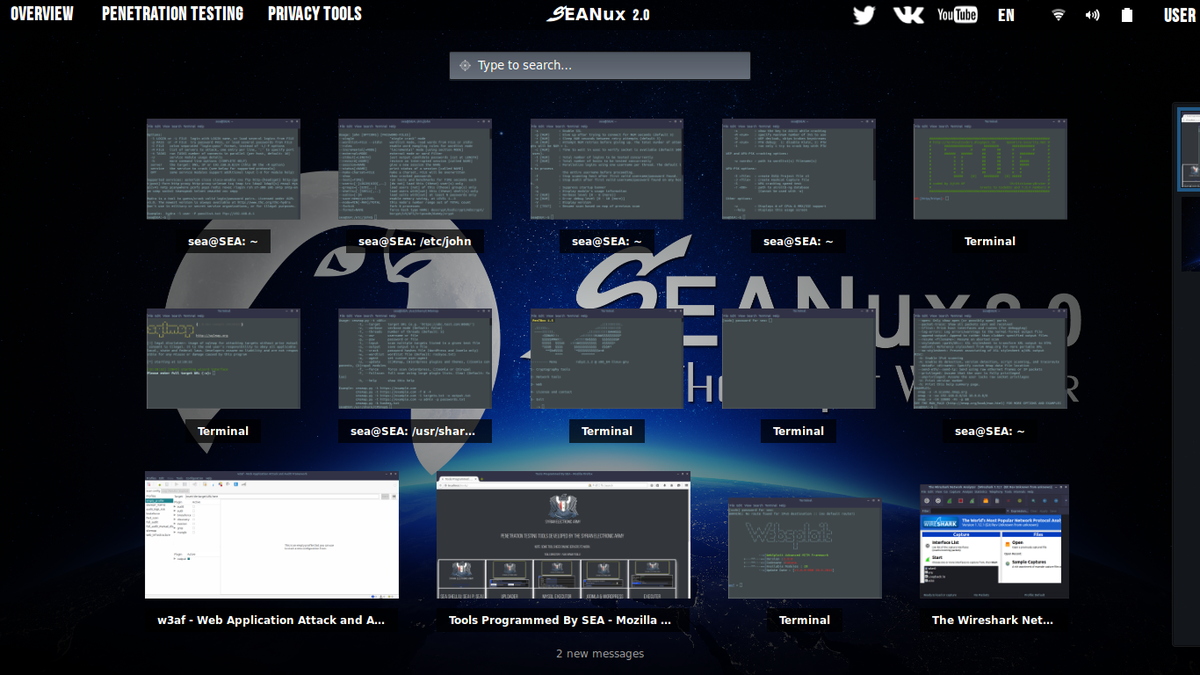Switch keyboard layout via EN indicator
This screenshot has width=1200, height=675.
coord(1006,15)
